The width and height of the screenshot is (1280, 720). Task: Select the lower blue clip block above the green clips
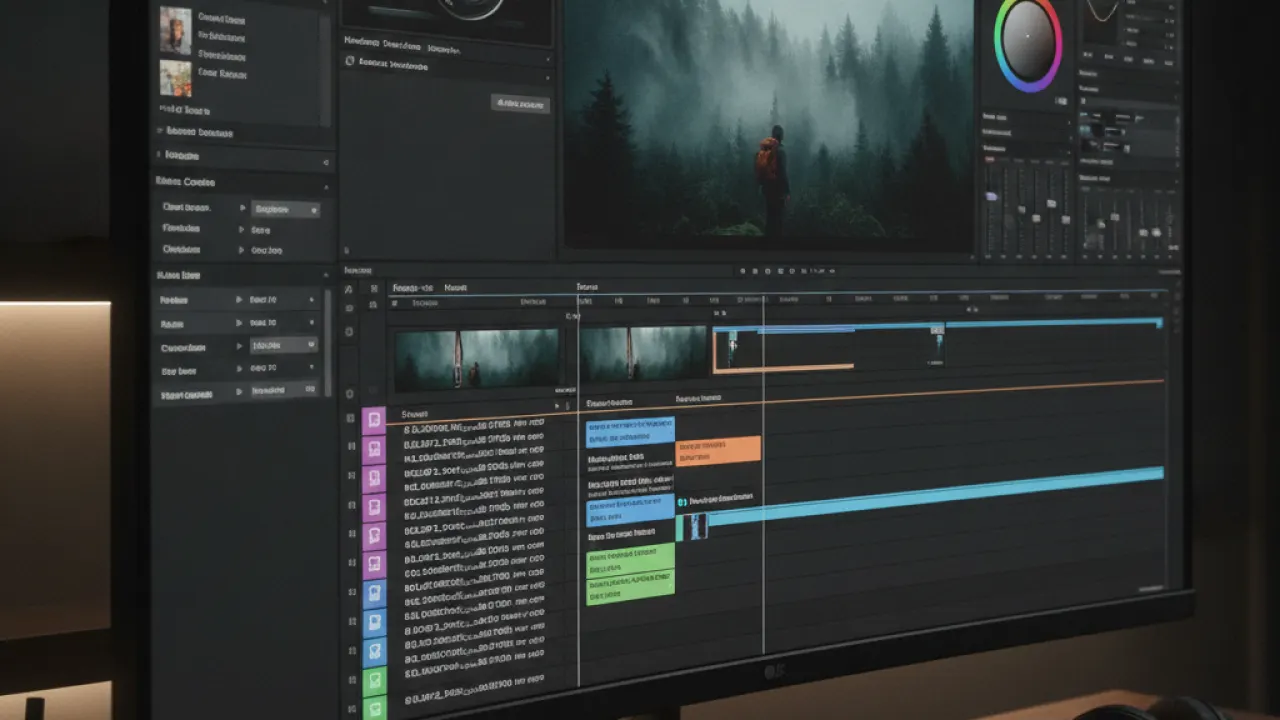point(630,512)
